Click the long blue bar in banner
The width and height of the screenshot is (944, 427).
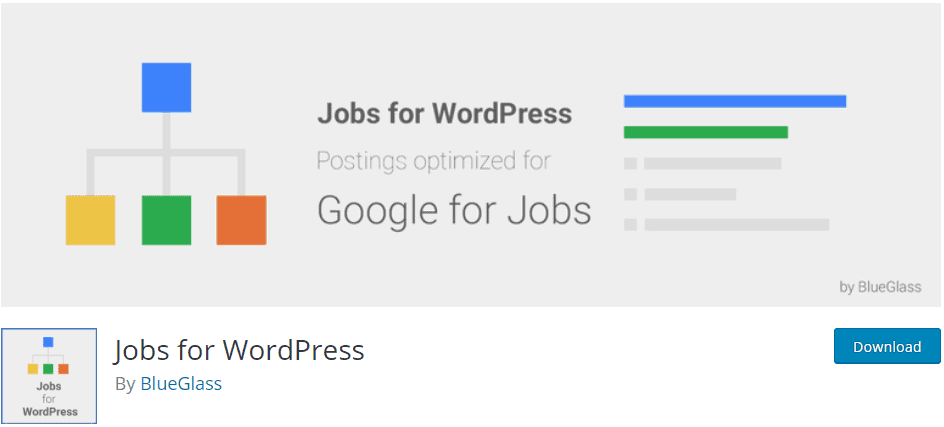click(x=735, y=101)
